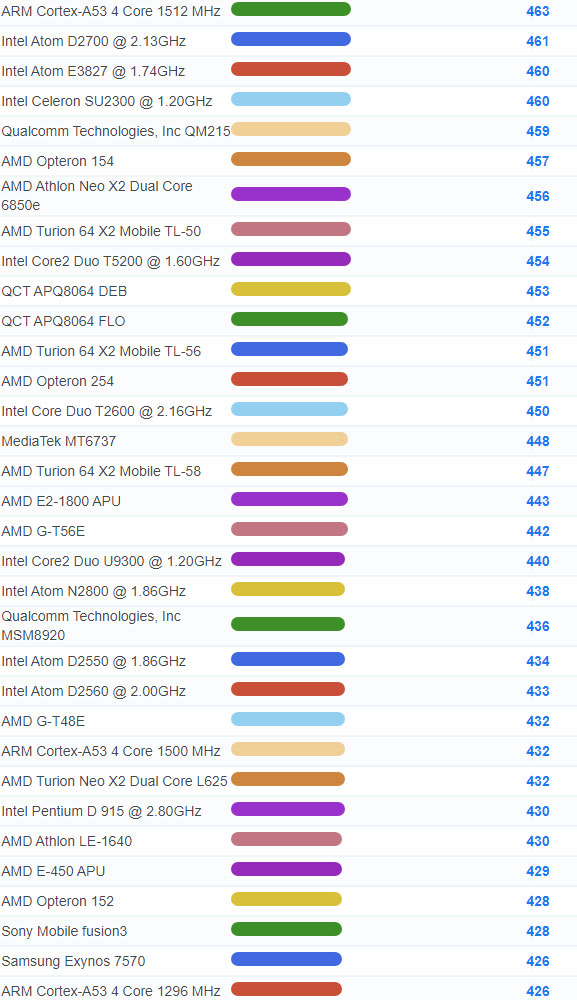Open AMD Turion 64 X2 Mobile TL-58

pyautogui.click(x=101, y=471)
